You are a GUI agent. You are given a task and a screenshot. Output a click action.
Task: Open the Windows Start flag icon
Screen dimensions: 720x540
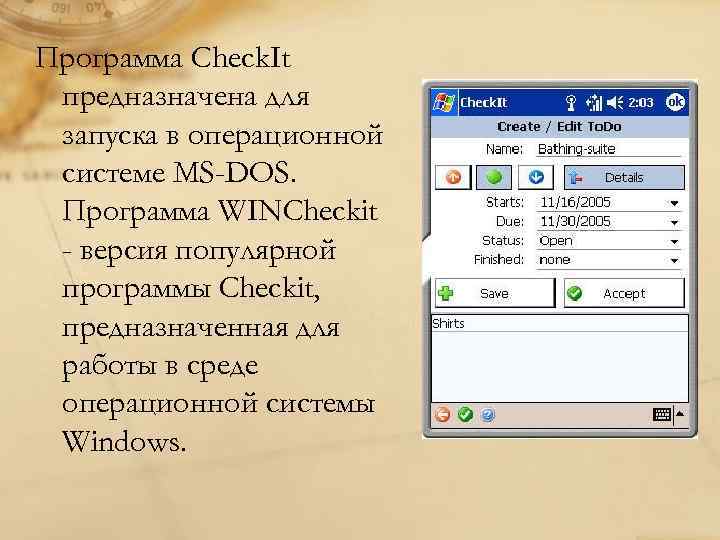point(444,102)
